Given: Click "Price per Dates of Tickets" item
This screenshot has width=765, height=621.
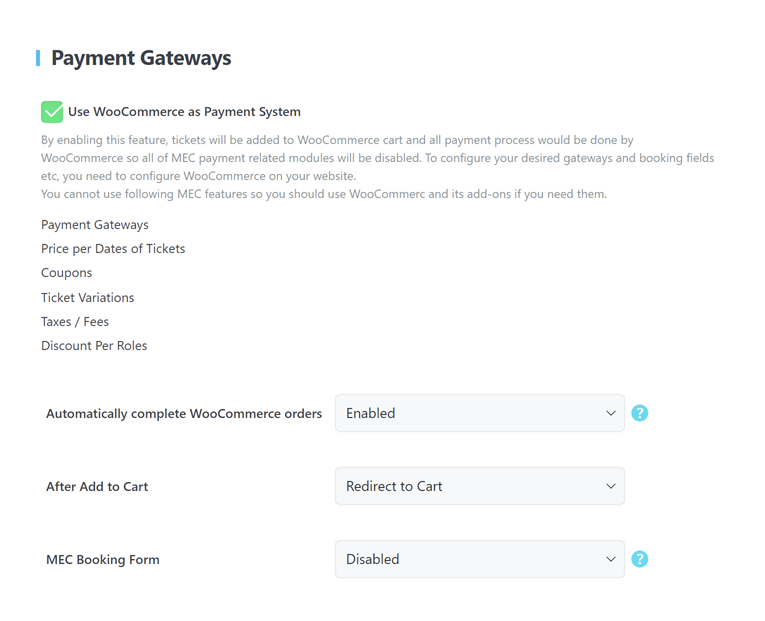Looking at the screenshot, I should coord(113,249).
